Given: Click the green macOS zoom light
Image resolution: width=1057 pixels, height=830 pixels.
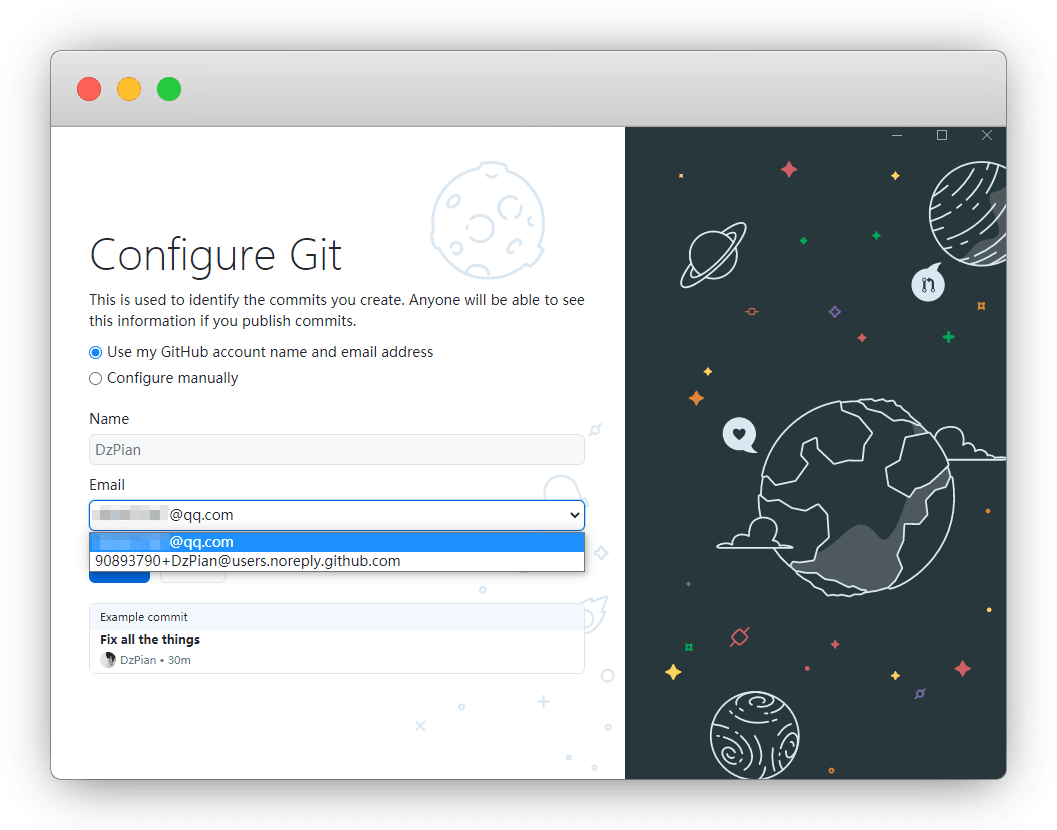Looking at the screenshot, I should [x=169, y=89].
